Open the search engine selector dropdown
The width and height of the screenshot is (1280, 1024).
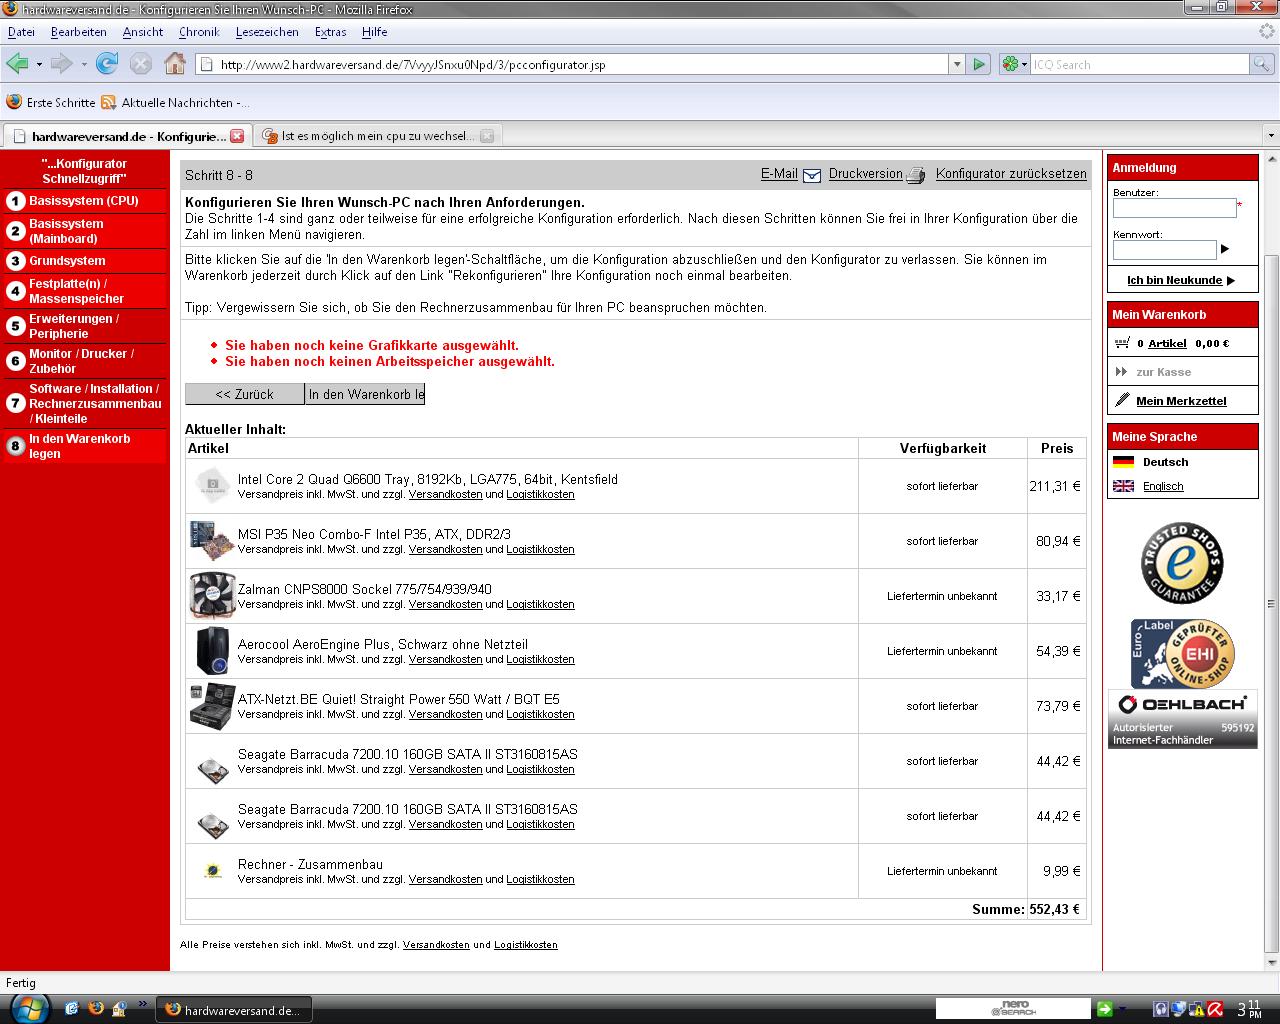coord(1014,64)
